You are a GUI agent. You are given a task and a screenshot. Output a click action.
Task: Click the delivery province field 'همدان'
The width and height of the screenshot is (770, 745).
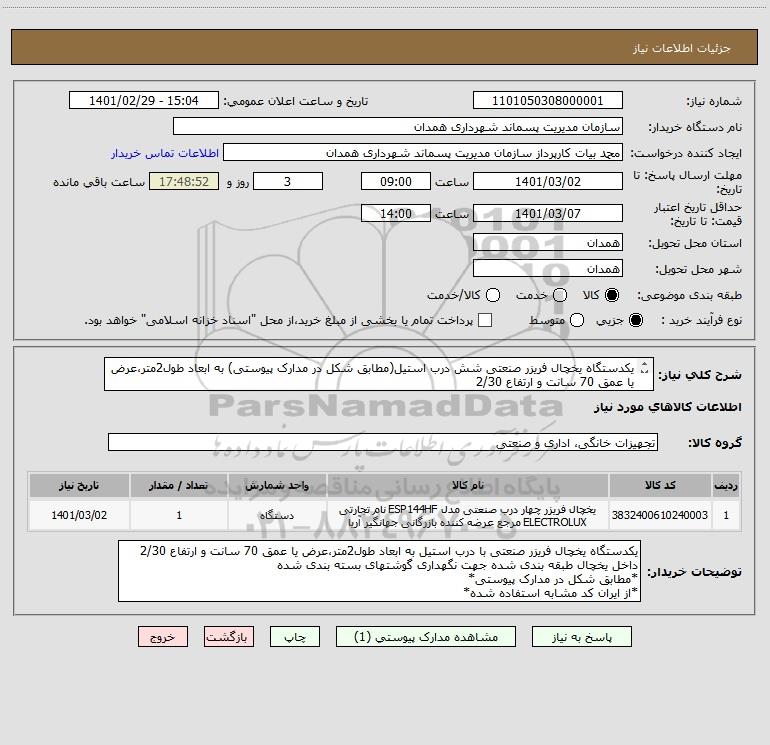[548, 242]
